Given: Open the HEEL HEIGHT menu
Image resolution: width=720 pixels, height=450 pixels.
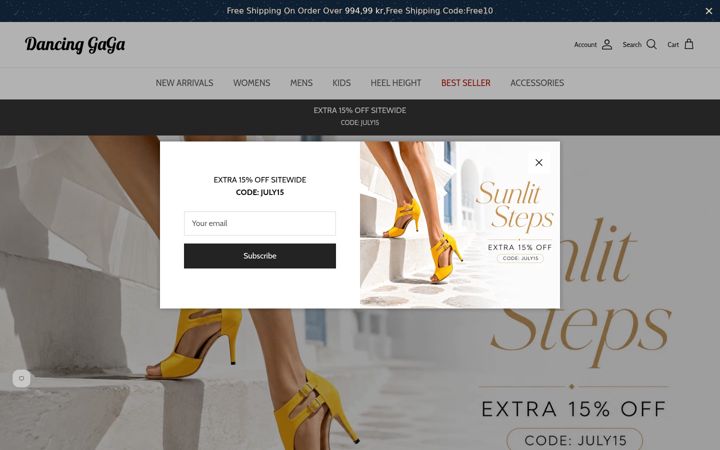Looking at the screenshot, I should point(396,83).
